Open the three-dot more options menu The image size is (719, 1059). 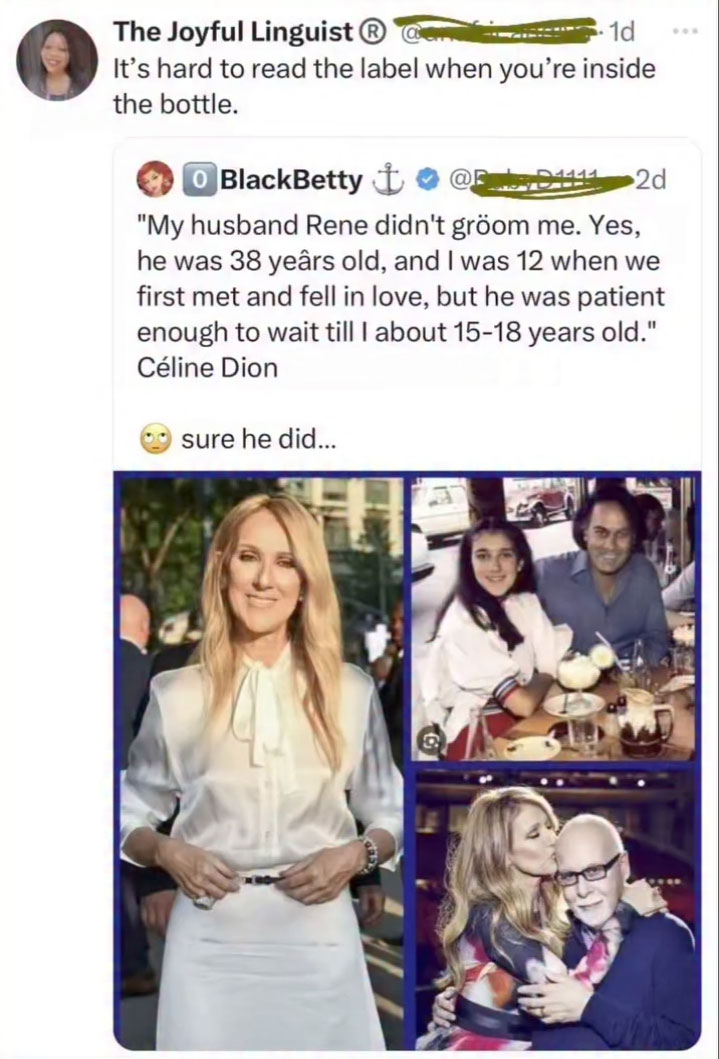tap(683, 31)
